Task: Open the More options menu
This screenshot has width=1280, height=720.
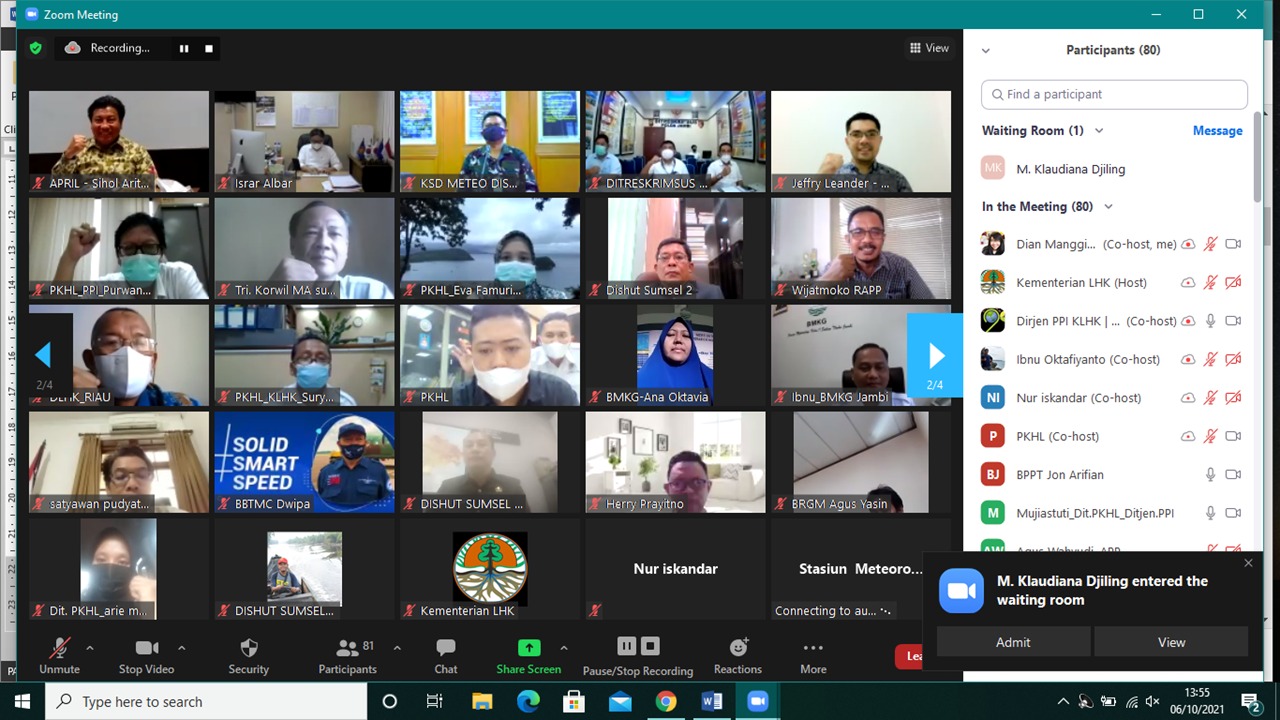Action: pos(813,648)
